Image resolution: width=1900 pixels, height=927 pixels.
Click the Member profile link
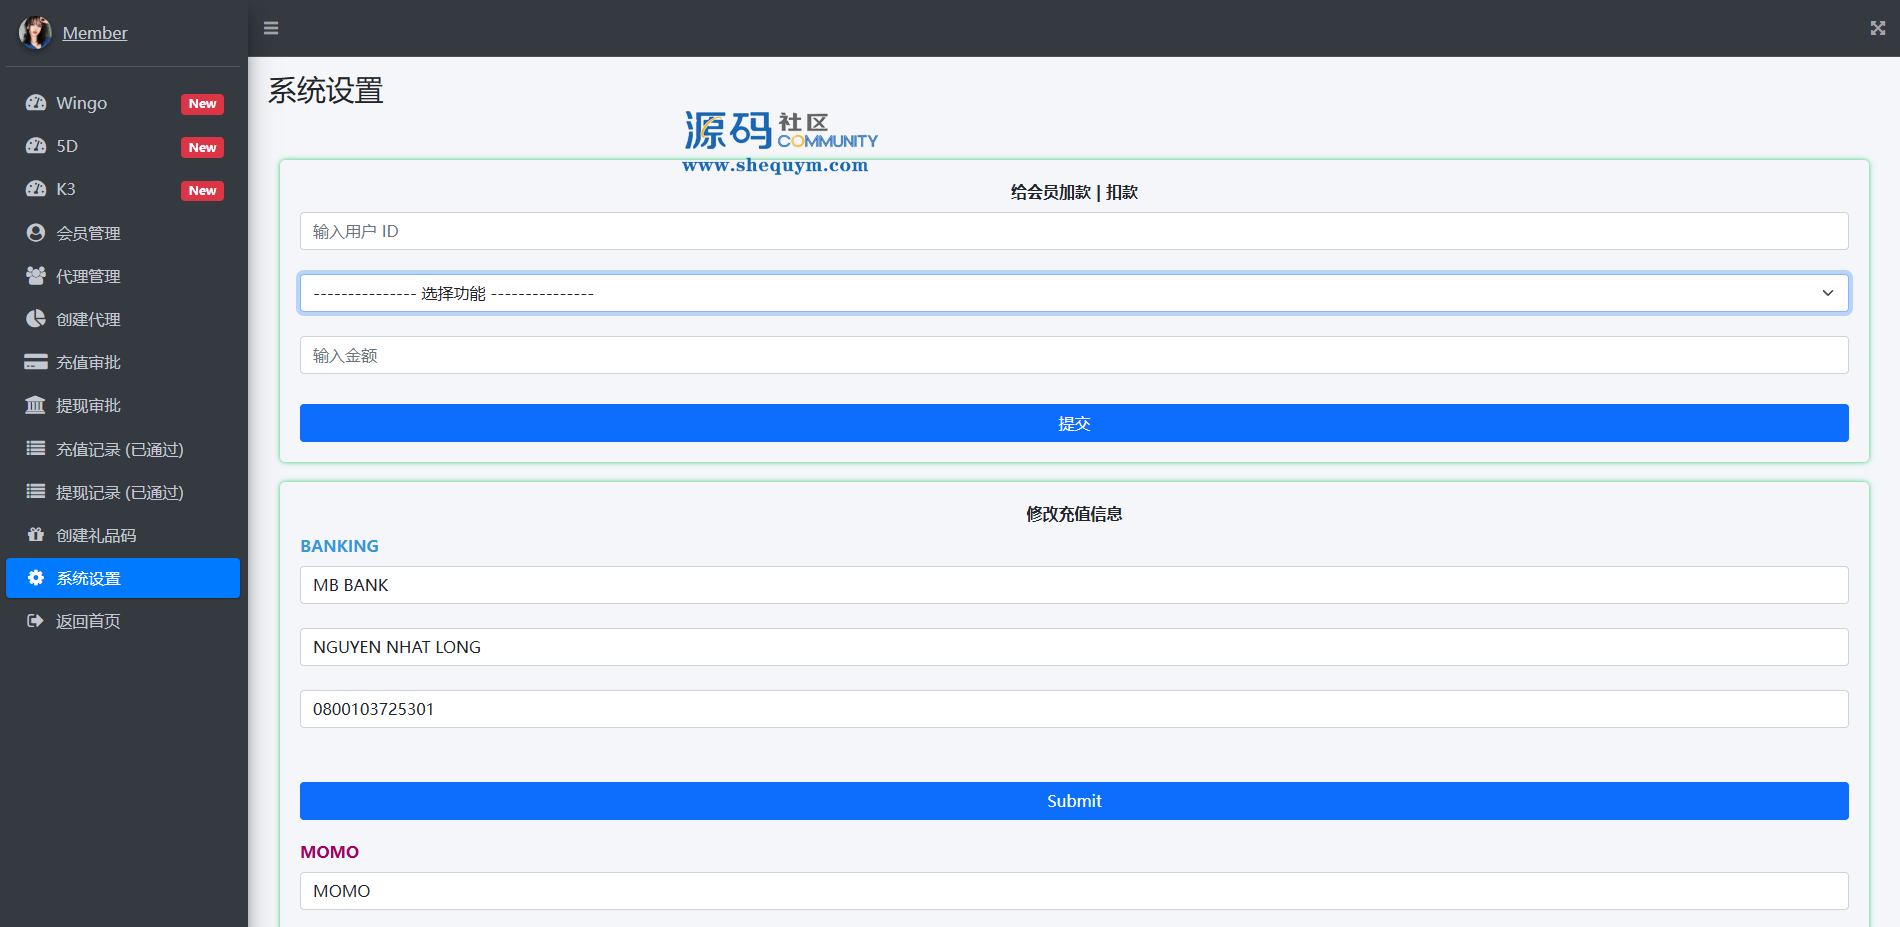pos(95,33)
